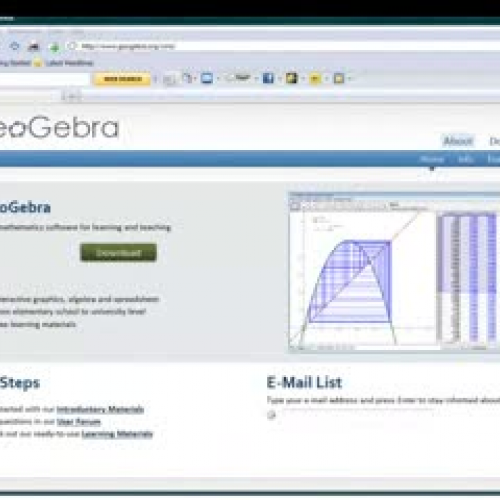Open dropdown arrow beside smiley icon
Viewport: 500px width, 500px height.
(326, 79)
